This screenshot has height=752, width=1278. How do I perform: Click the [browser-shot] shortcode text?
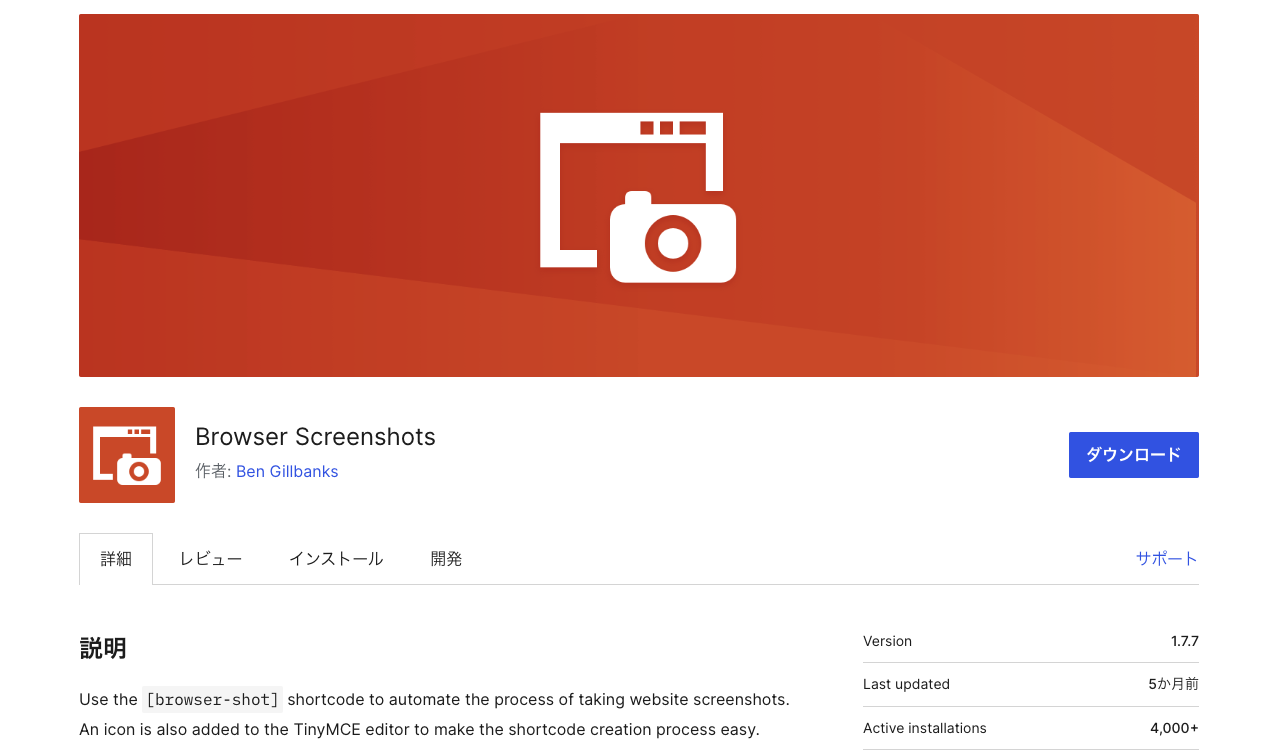213,699
